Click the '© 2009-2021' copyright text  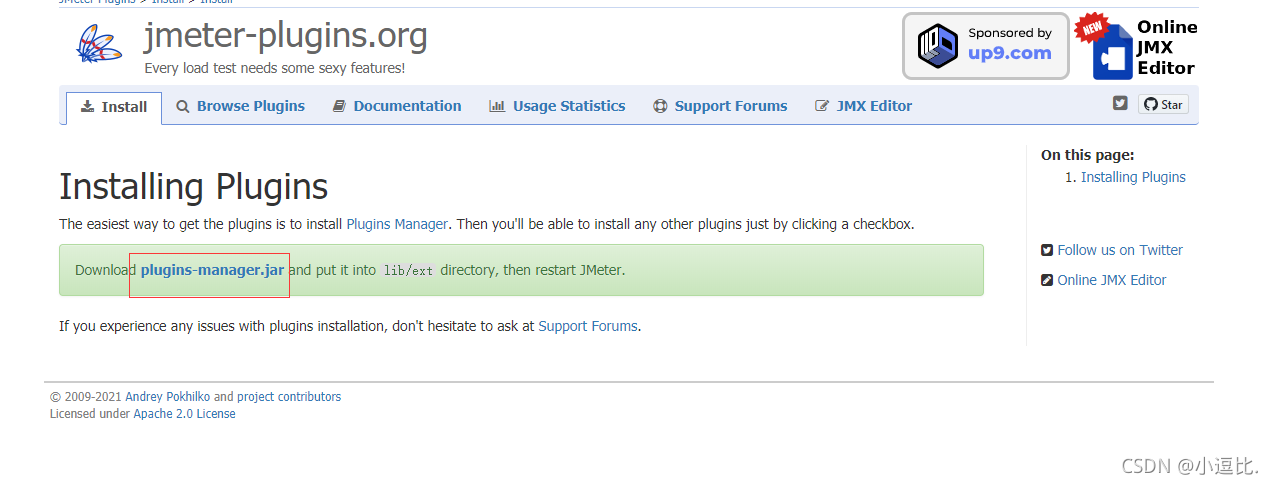(x=86, y=397)
